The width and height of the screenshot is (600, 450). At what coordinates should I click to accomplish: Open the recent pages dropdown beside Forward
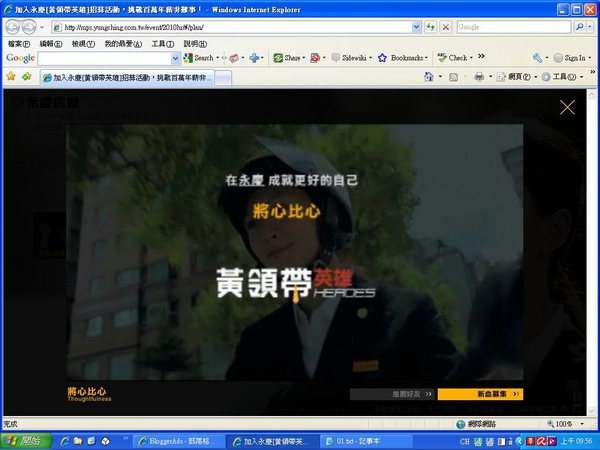(x=42, y=27)
